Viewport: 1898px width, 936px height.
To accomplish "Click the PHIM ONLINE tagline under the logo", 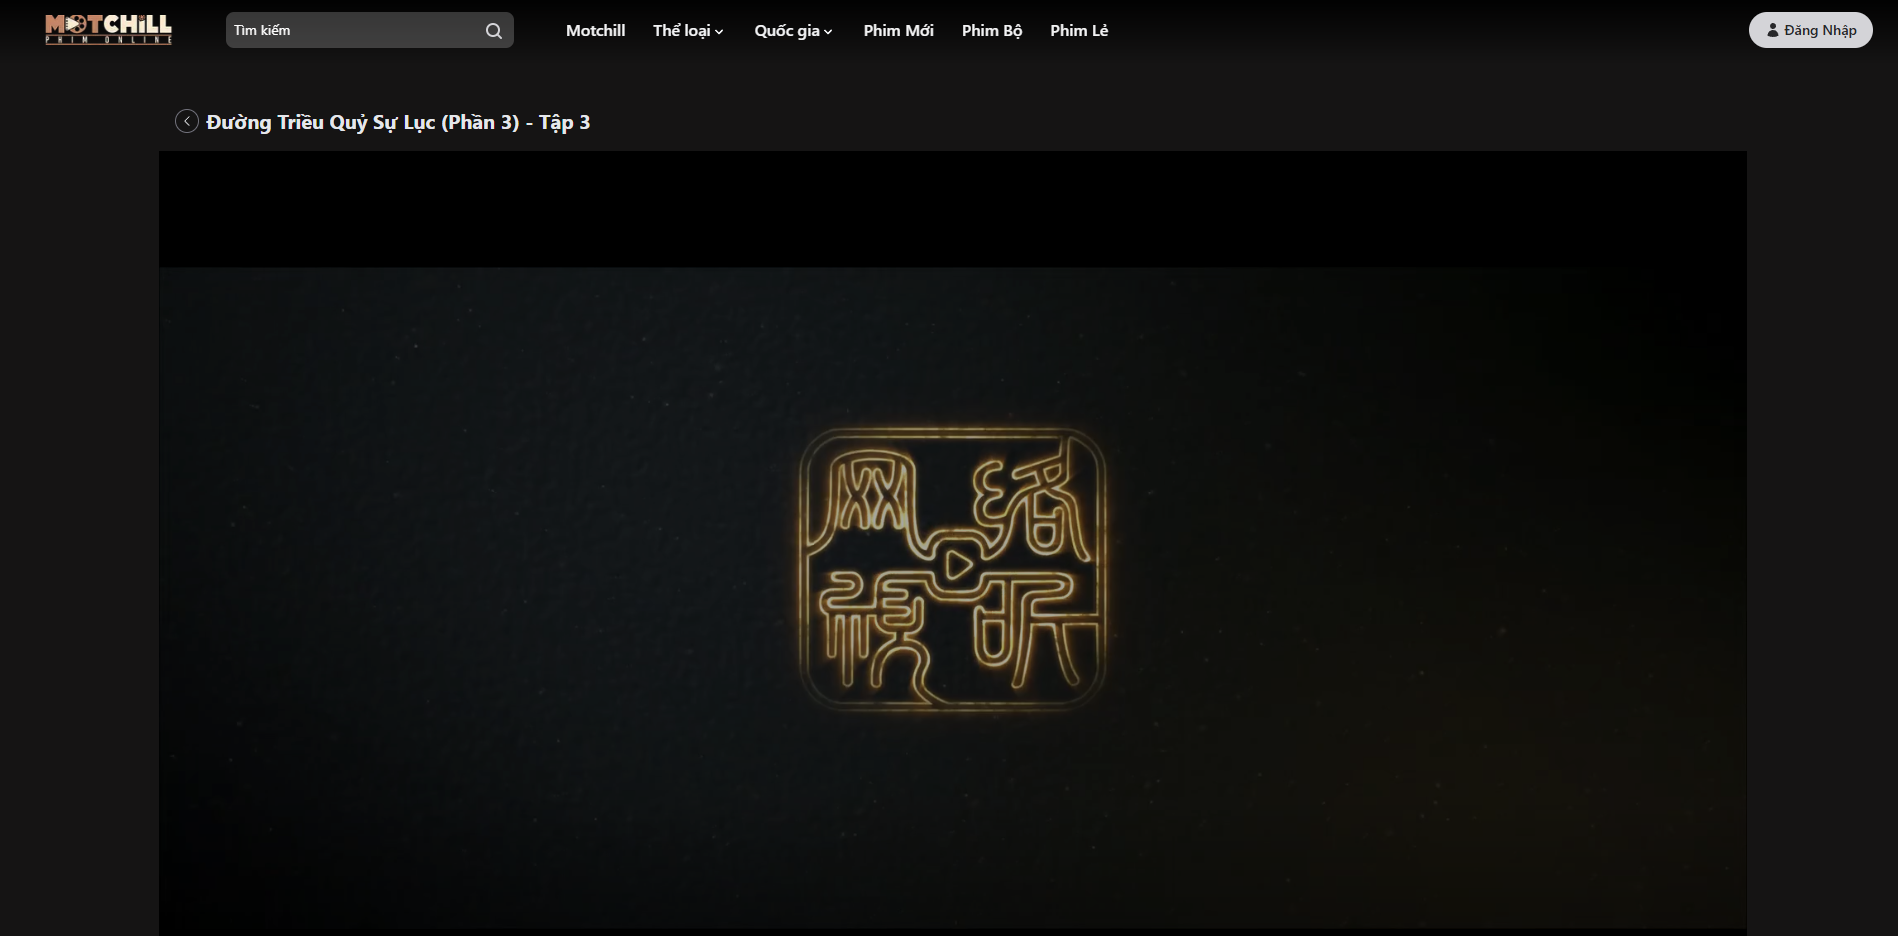I will pyautogui.click(x=108, y=40).
